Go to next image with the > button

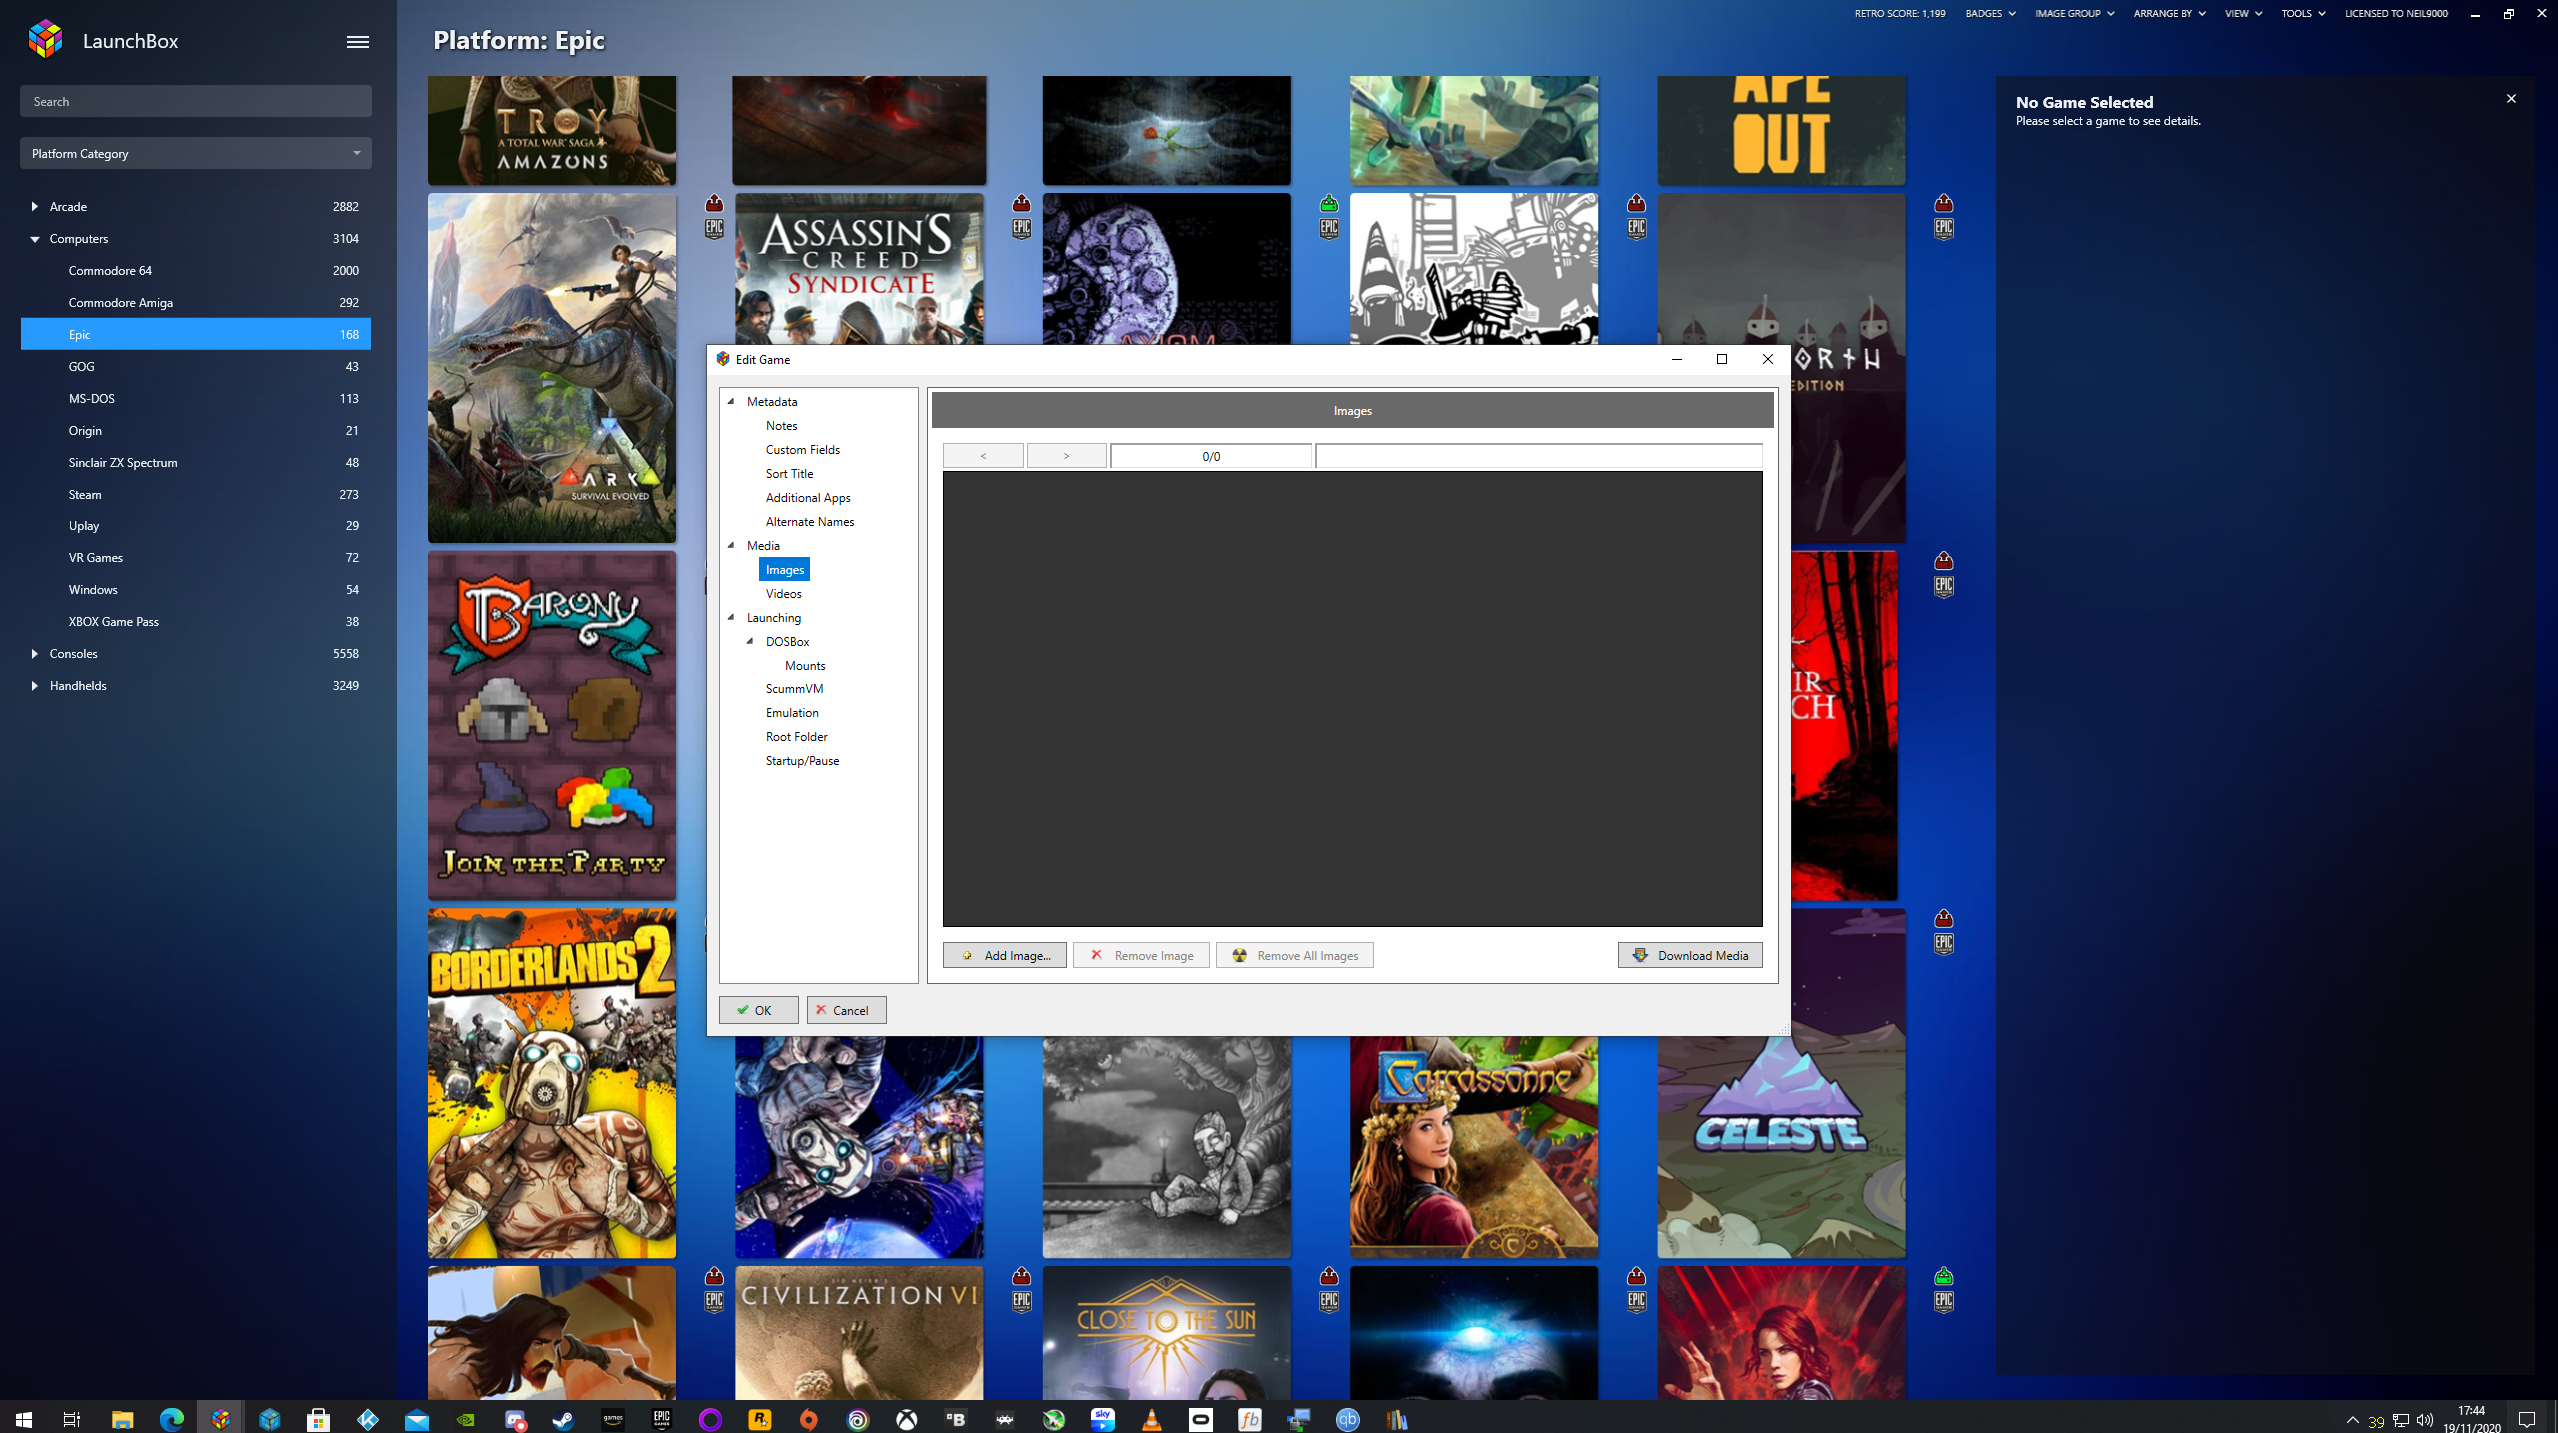pos(1066,456)
